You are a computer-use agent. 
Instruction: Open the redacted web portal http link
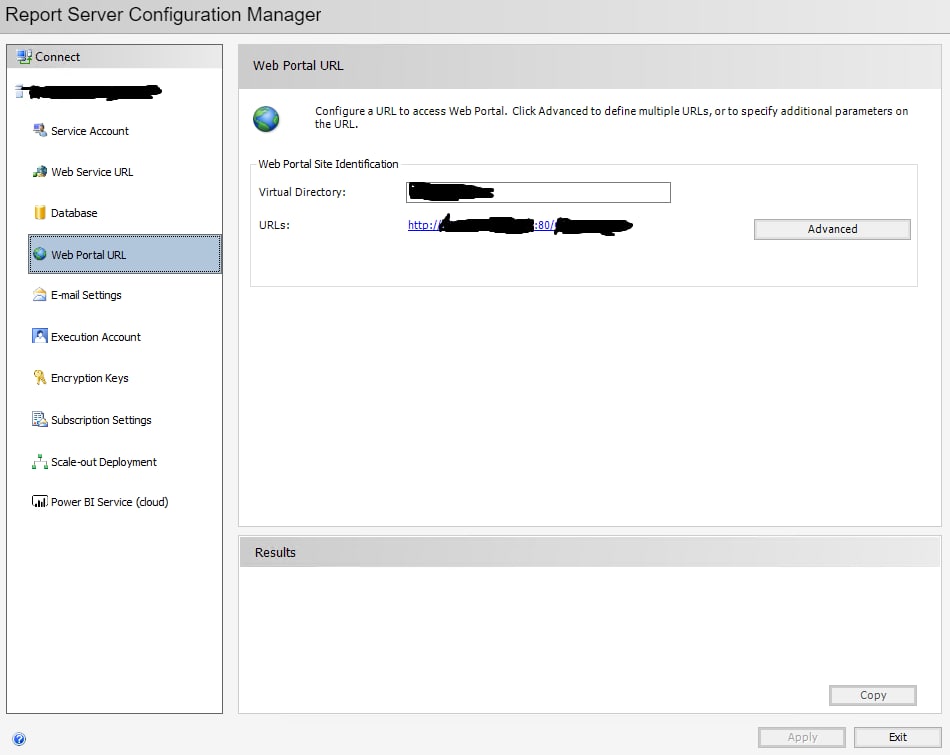tap(520, 225)
